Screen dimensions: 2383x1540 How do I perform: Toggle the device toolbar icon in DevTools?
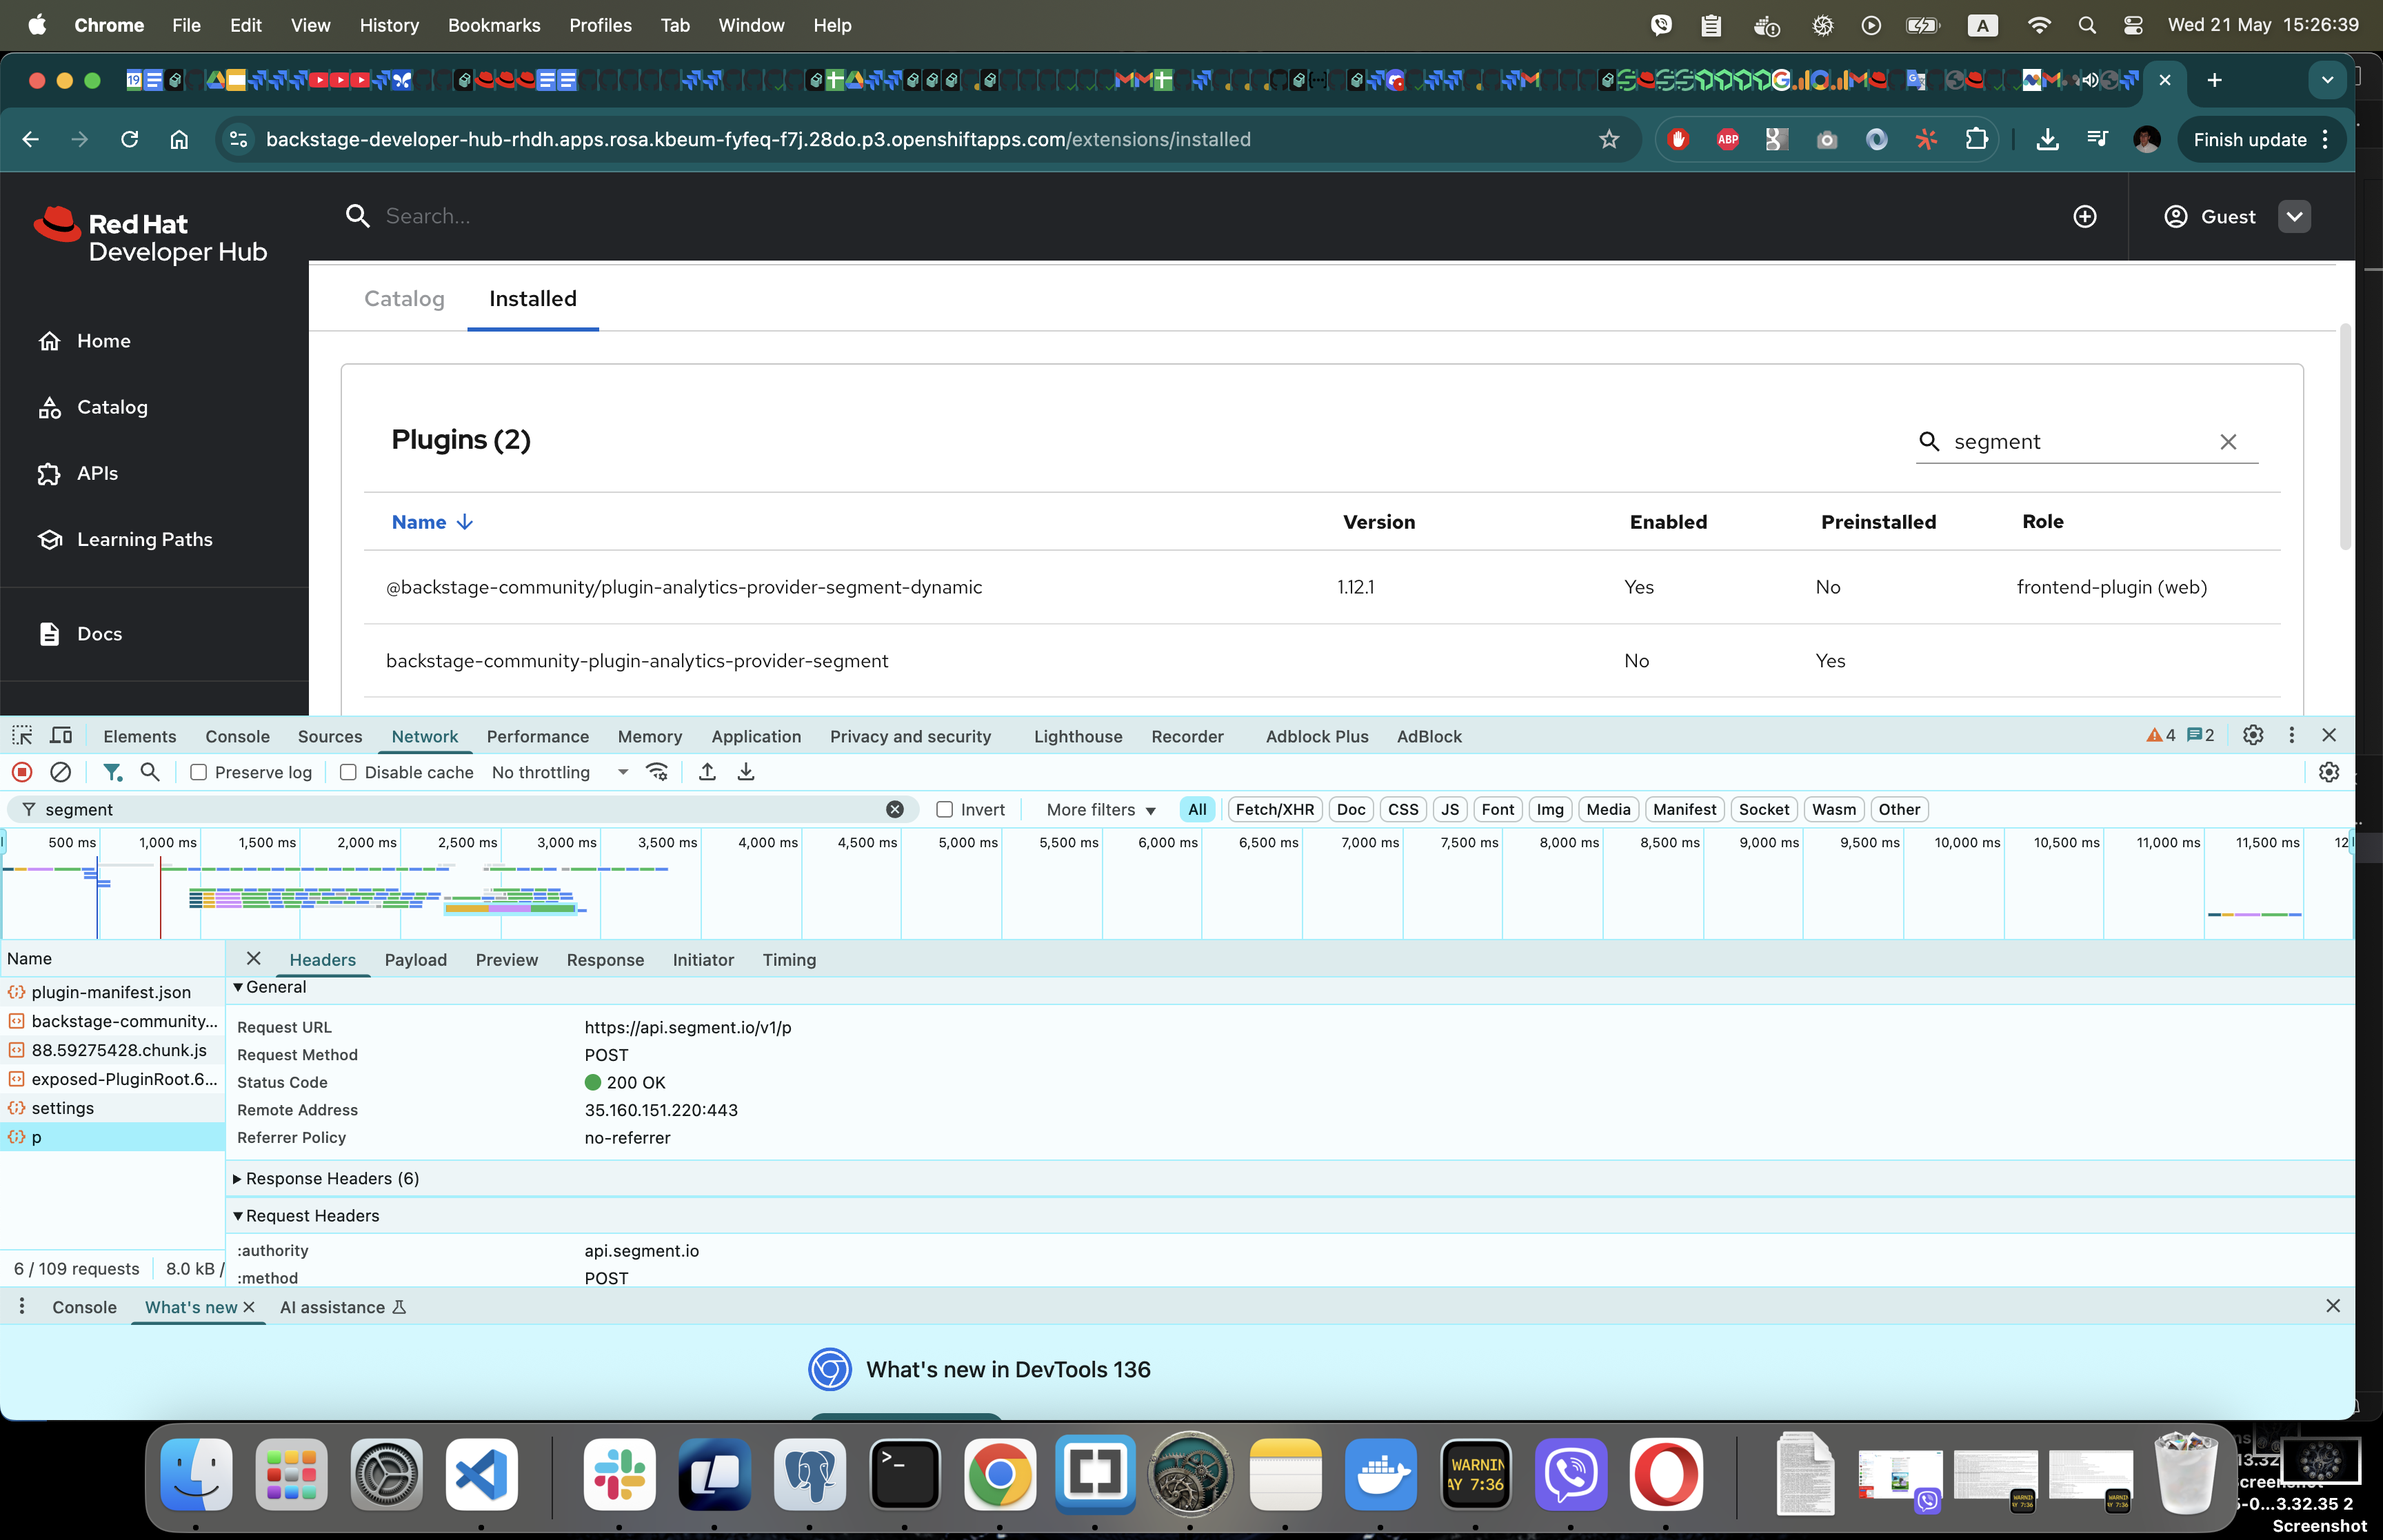(61, 736)
